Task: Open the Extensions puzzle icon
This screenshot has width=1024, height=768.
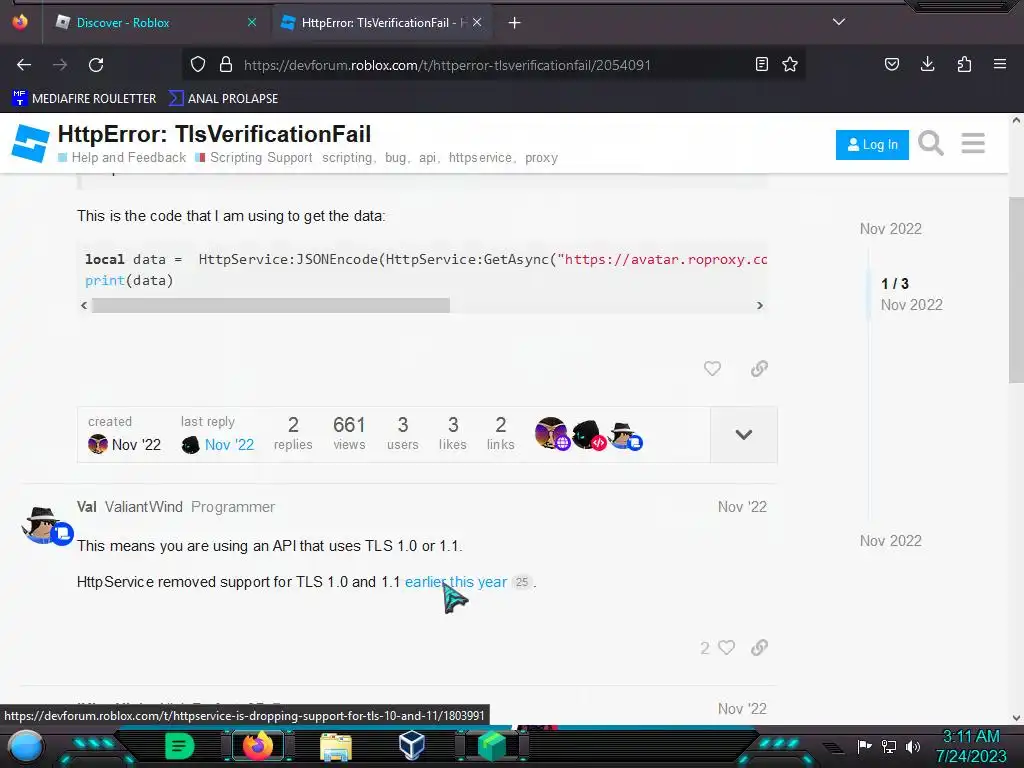Action: coord(964,64)
